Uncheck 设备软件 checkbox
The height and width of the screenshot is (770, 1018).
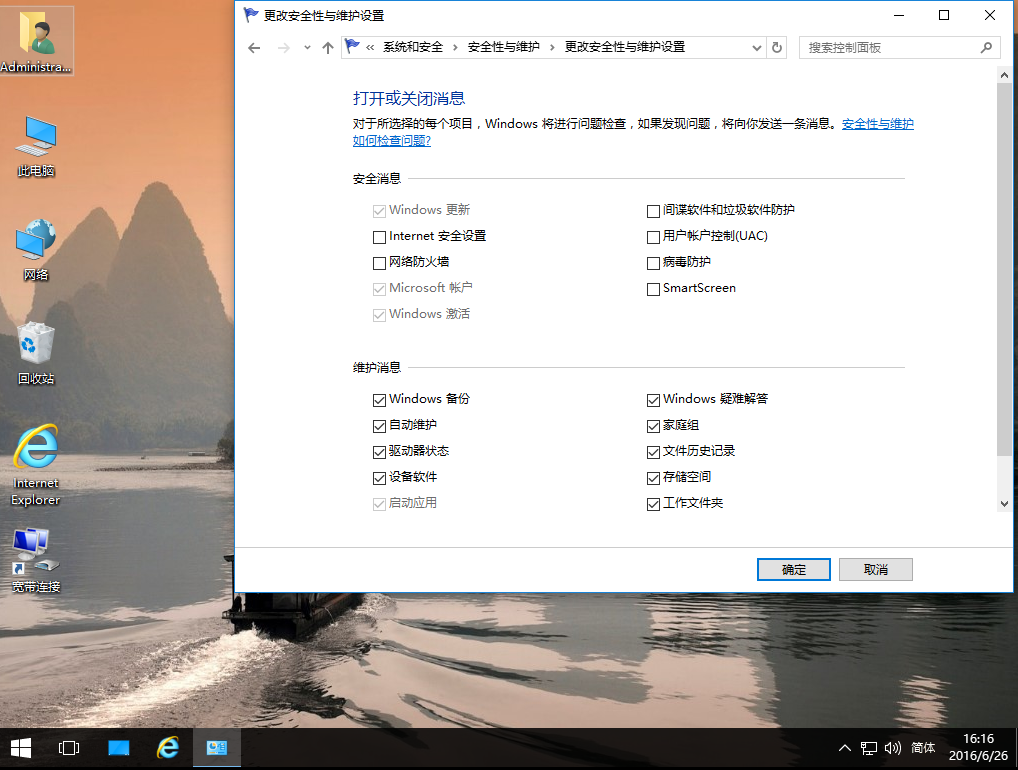pos(380,478)
